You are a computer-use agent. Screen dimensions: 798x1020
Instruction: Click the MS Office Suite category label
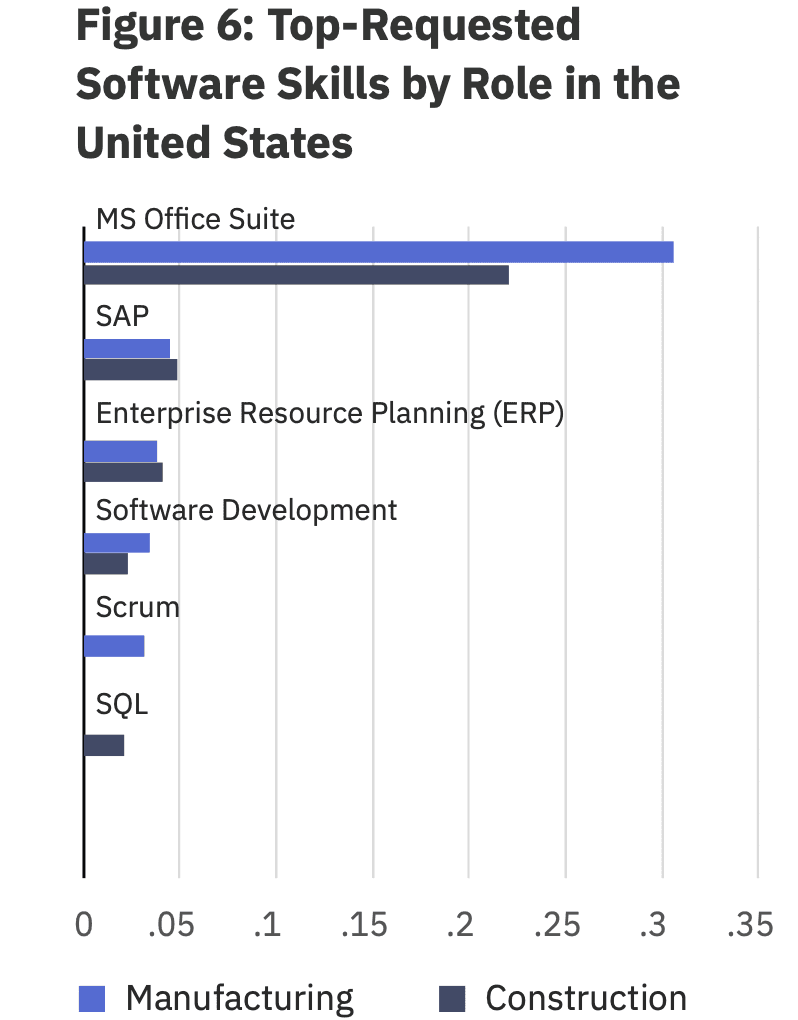pos(195,219)
